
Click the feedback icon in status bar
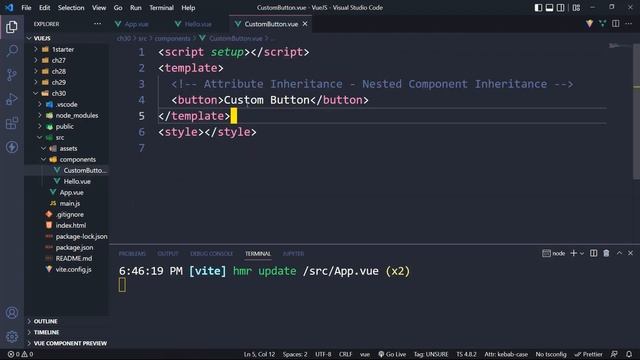point(614,354)
